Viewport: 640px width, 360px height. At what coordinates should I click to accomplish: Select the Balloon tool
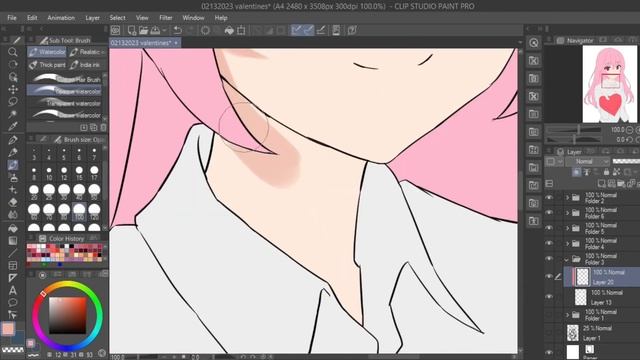pyautogui.click(x=13, y=302)
